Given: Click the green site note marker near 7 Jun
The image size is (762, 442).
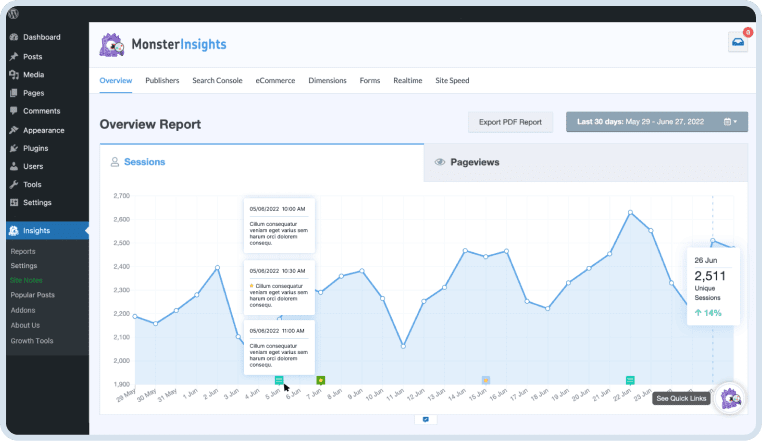Looking at the screenshot, I should (x=320, y=380).
